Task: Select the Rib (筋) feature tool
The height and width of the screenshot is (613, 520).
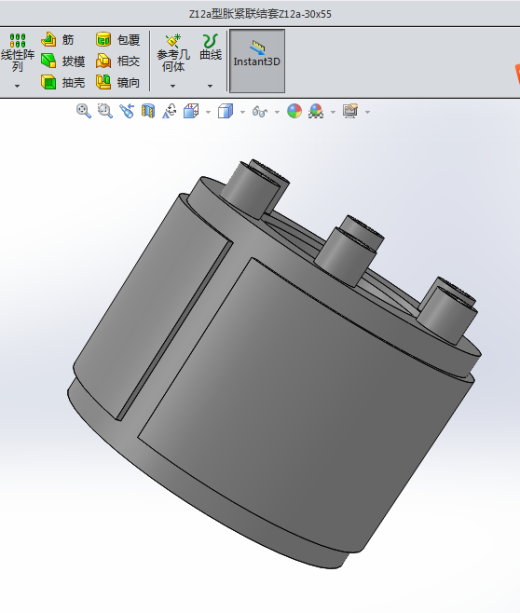Action: [57, 39]
